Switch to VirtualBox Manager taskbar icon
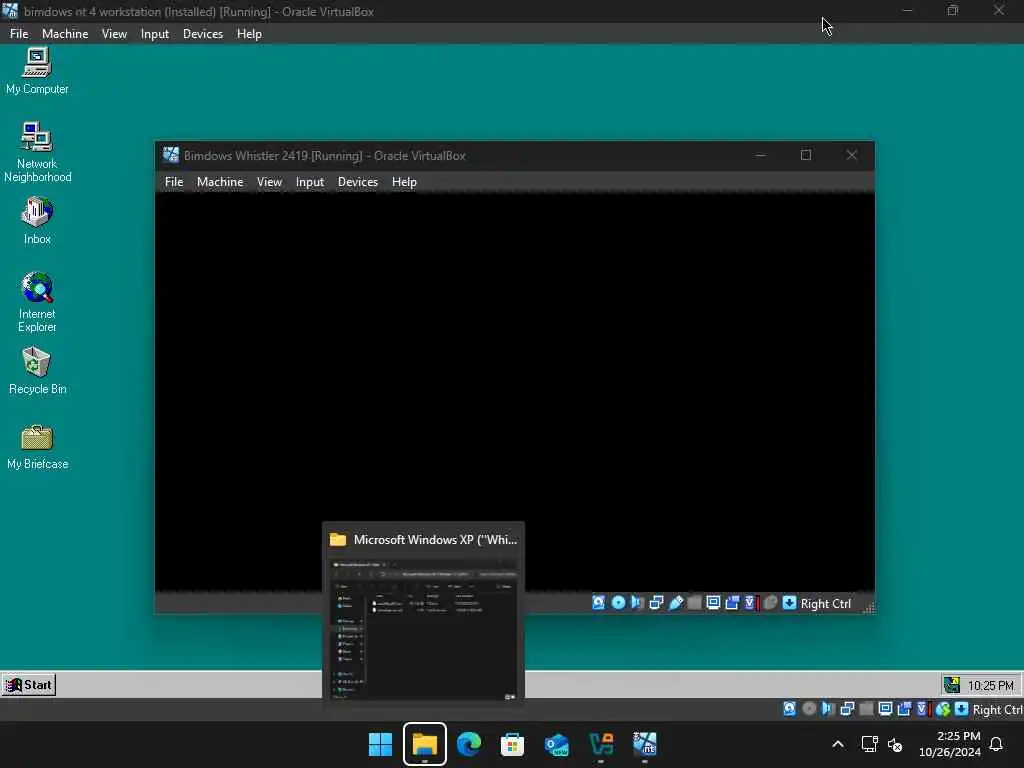 pyautogui.click(x=601, y=744)
